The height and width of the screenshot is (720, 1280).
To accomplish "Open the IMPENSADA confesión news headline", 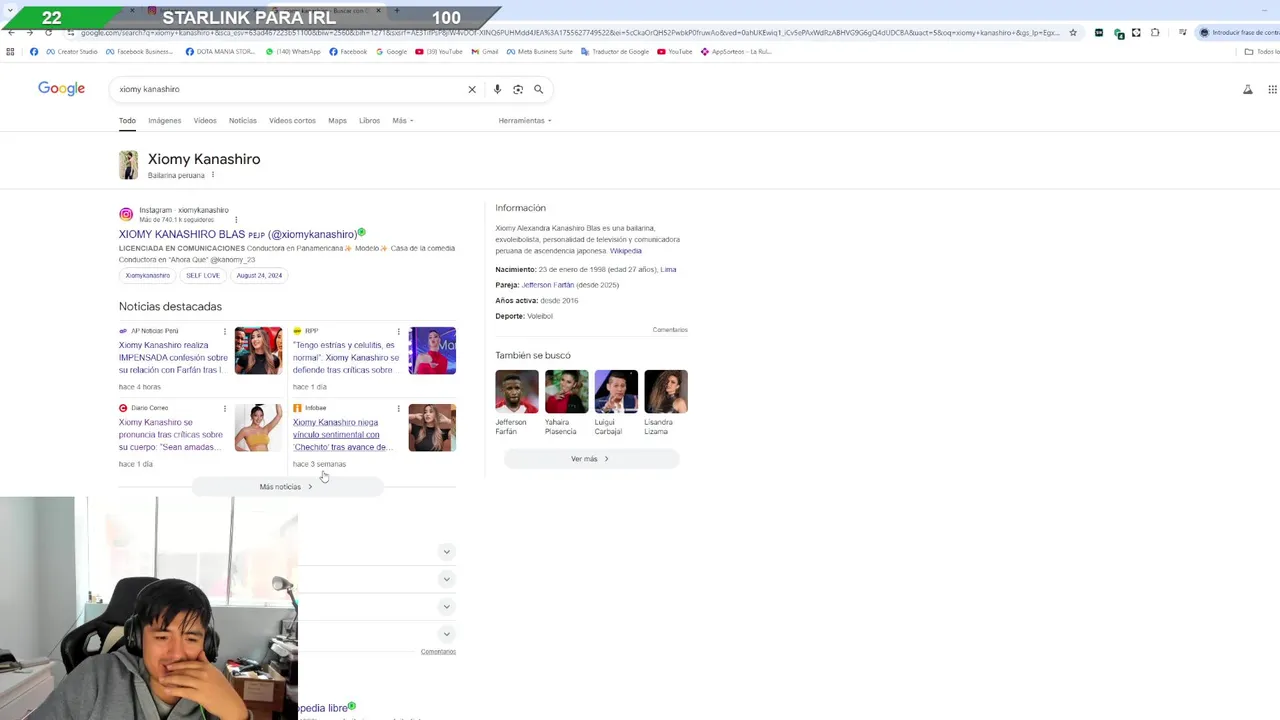I will (x=173, y=357).
